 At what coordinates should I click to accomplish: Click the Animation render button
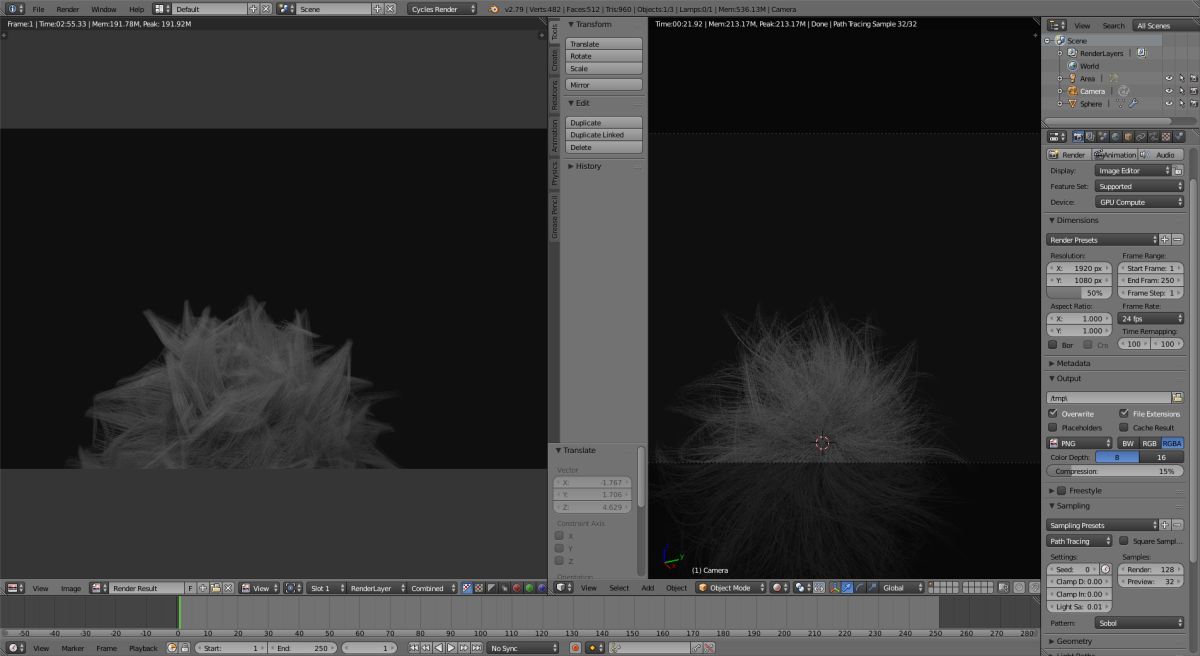point(1116,155)
